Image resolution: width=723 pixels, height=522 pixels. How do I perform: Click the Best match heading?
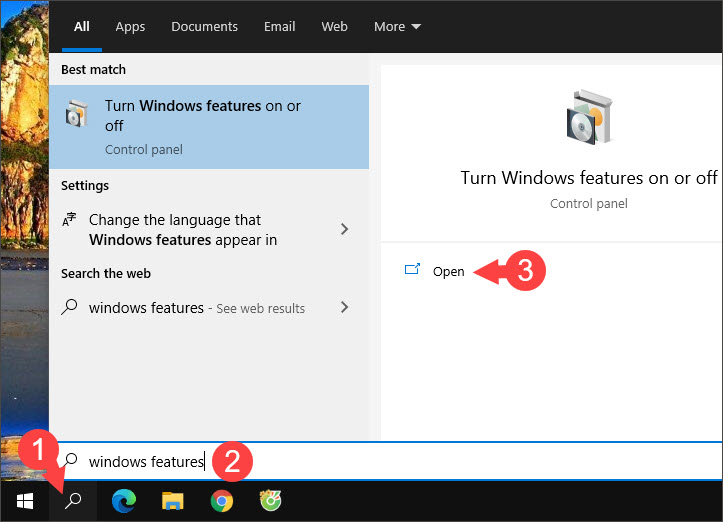pos(93,69)
